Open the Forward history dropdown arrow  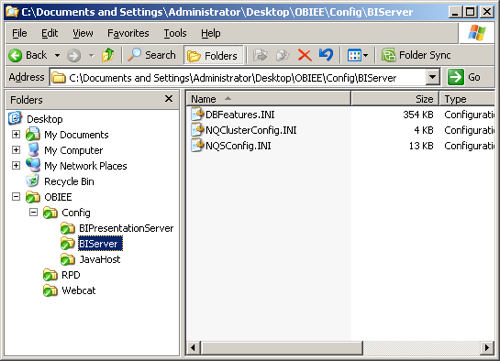[91, 55]
